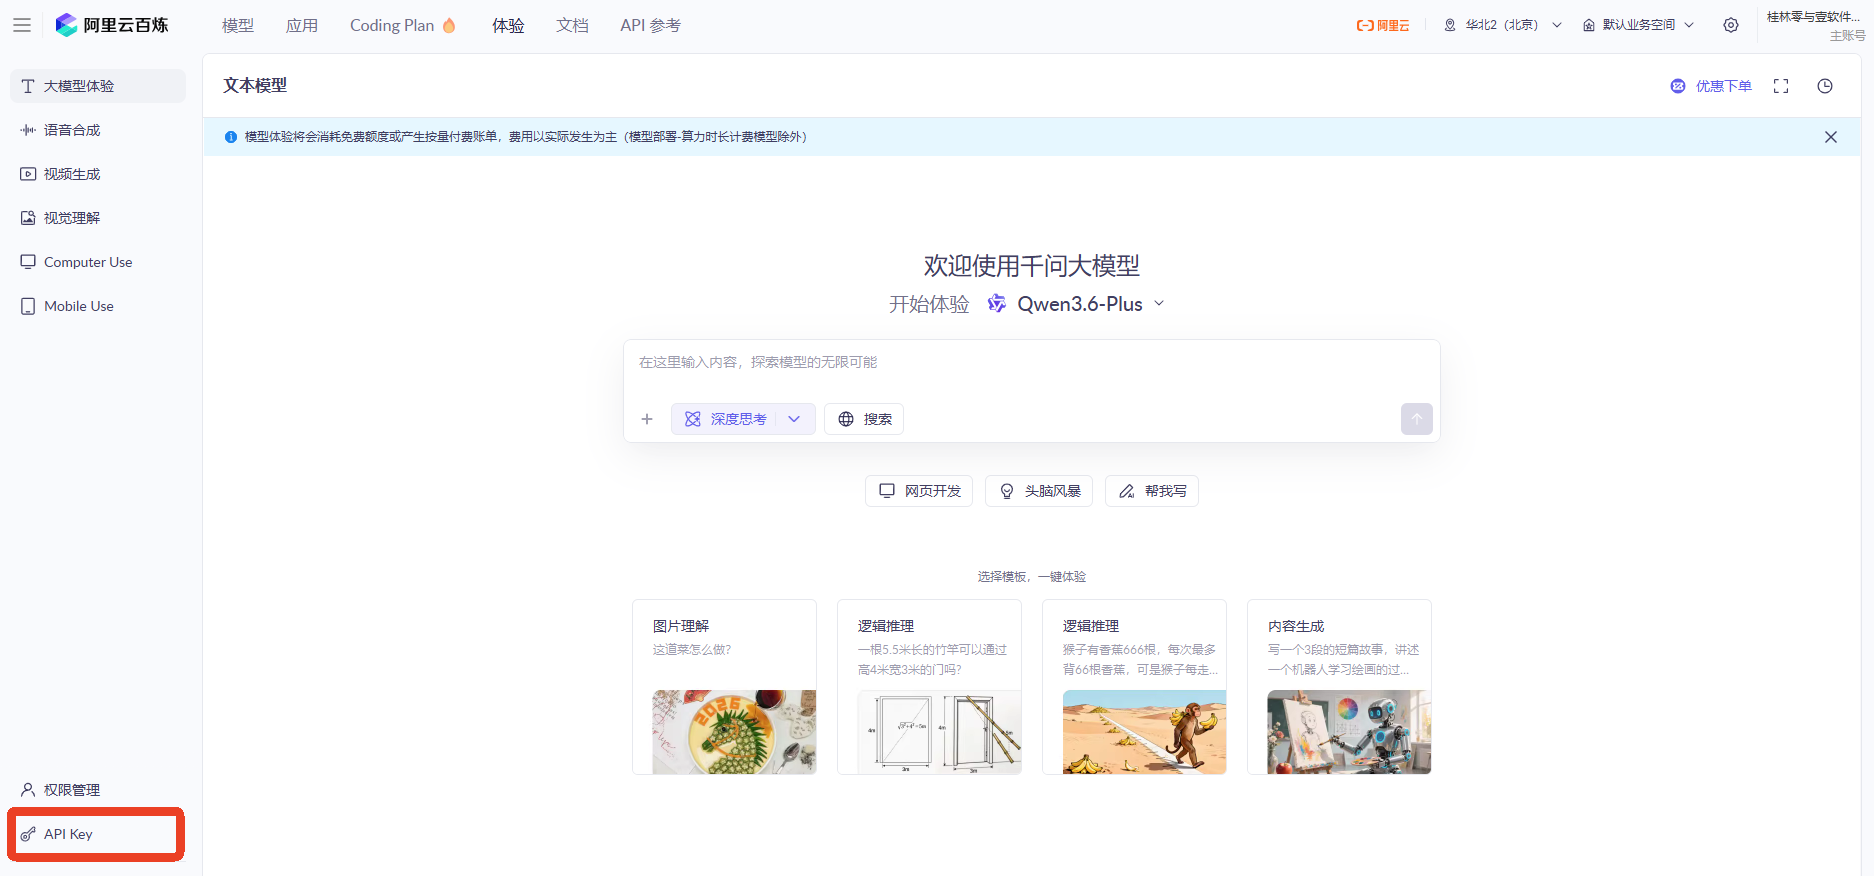The width and height of the screenshot is (1874, 876).
Task: Open the conversation history clock icon
Action: pyautogui.click(x=1824, y=86)
